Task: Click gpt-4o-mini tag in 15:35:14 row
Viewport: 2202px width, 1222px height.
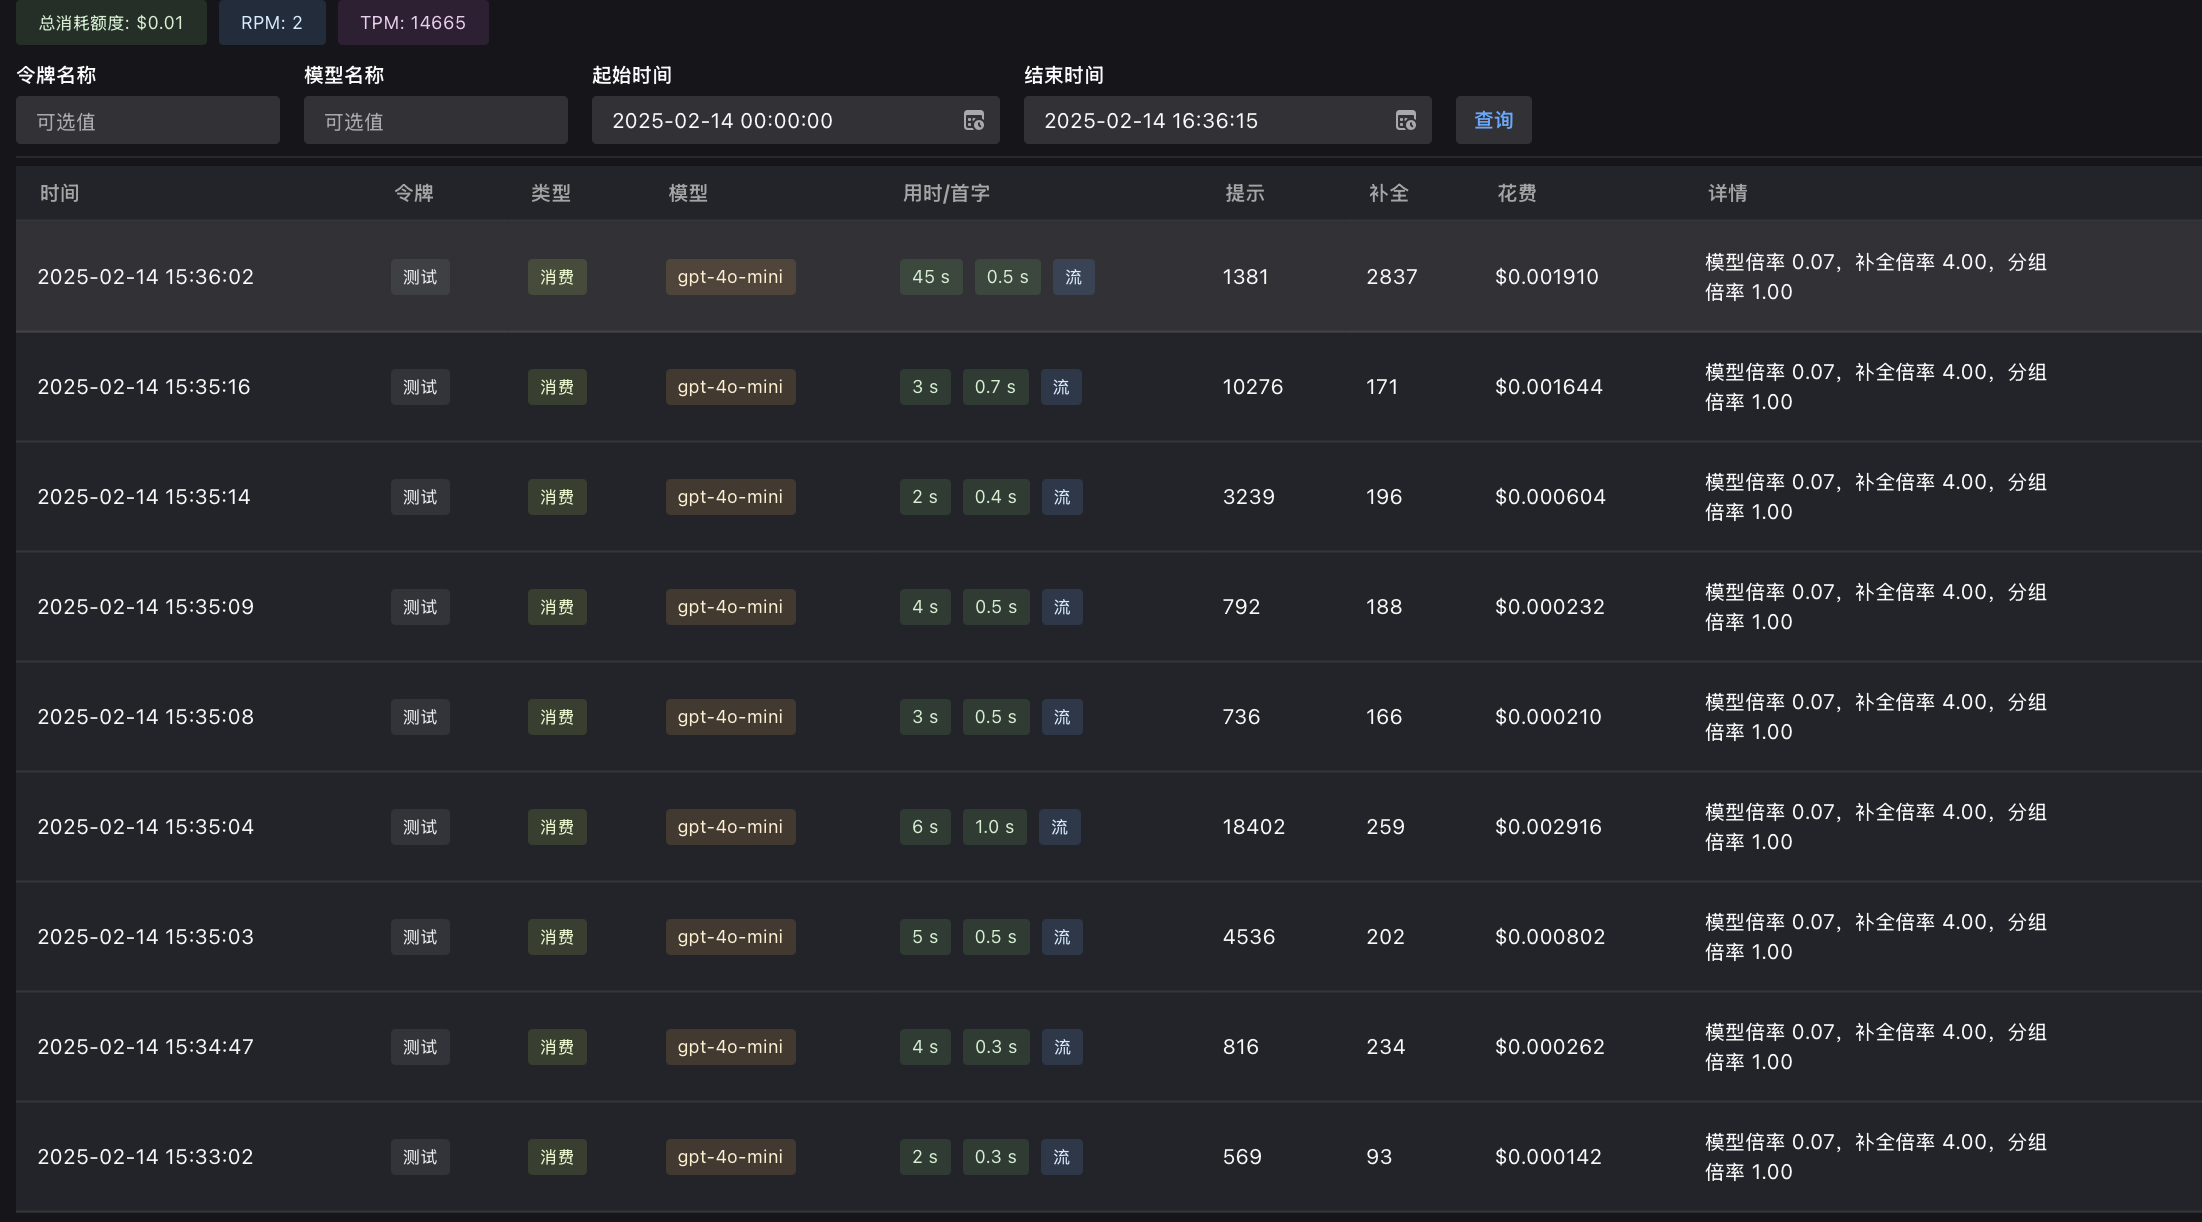Action: (731, 497)
